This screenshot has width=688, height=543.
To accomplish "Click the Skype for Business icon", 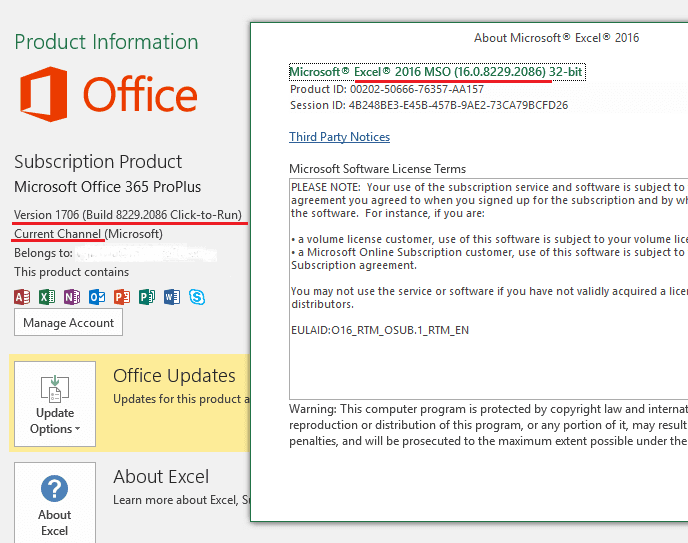I will point(197,297).
